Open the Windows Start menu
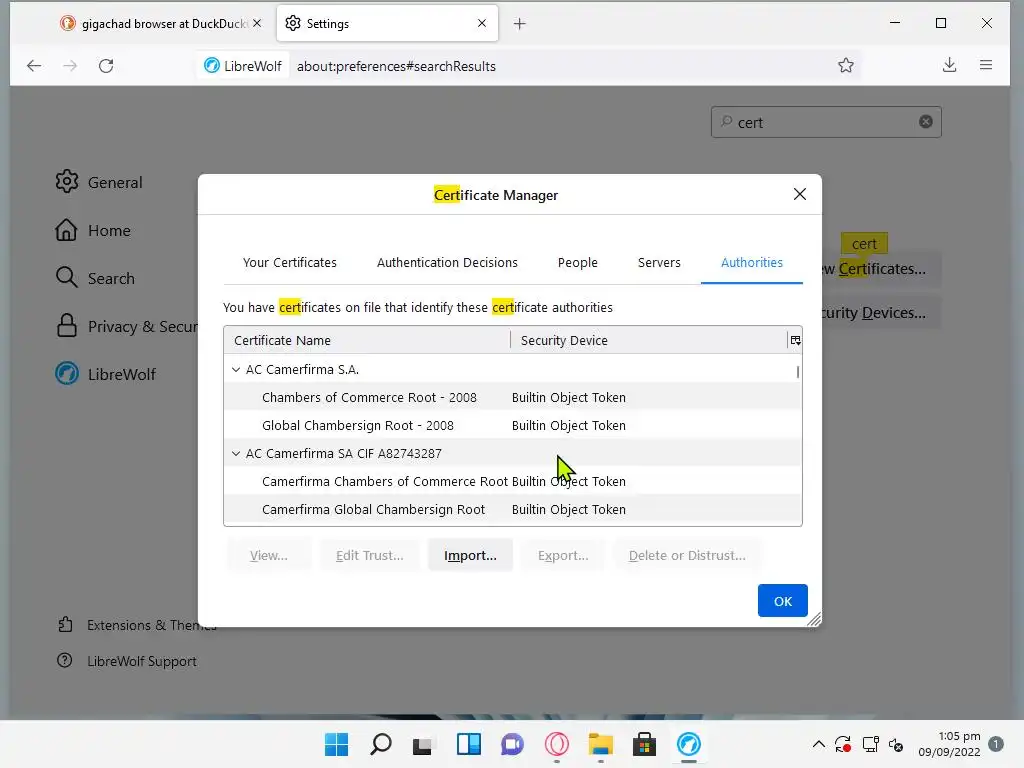The image size is (1024, 768). [336, 744]
